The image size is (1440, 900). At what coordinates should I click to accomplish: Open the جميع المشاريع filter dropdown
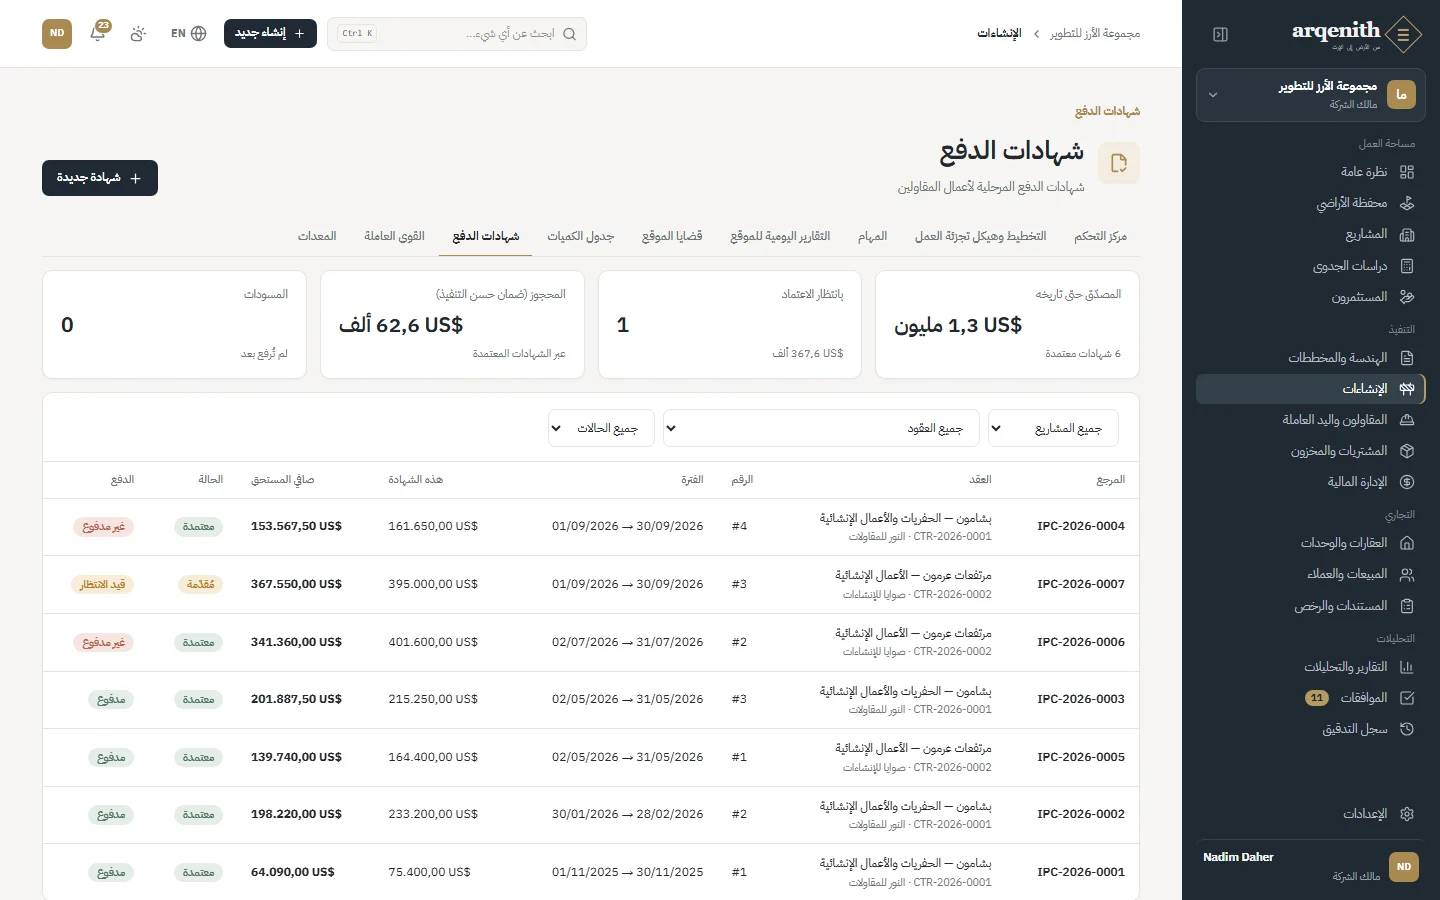tap(1053, 428)
